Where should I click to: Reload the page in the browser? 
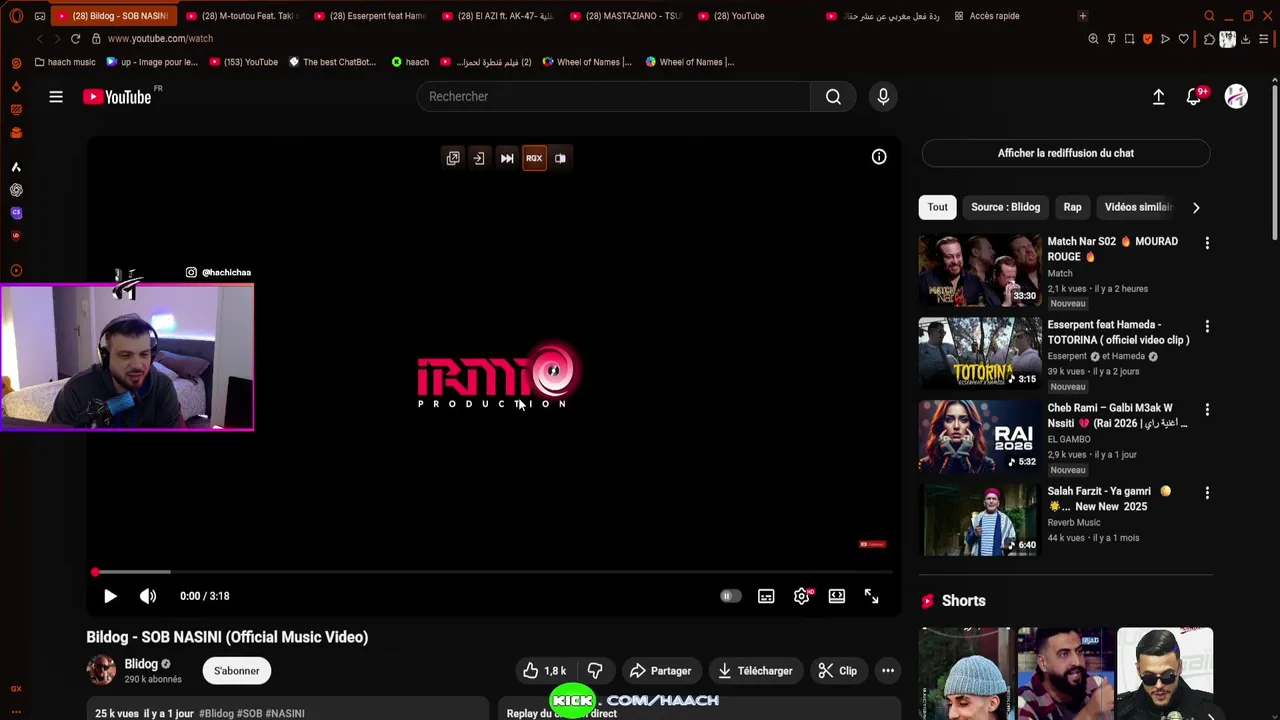(x=75, y=38)
